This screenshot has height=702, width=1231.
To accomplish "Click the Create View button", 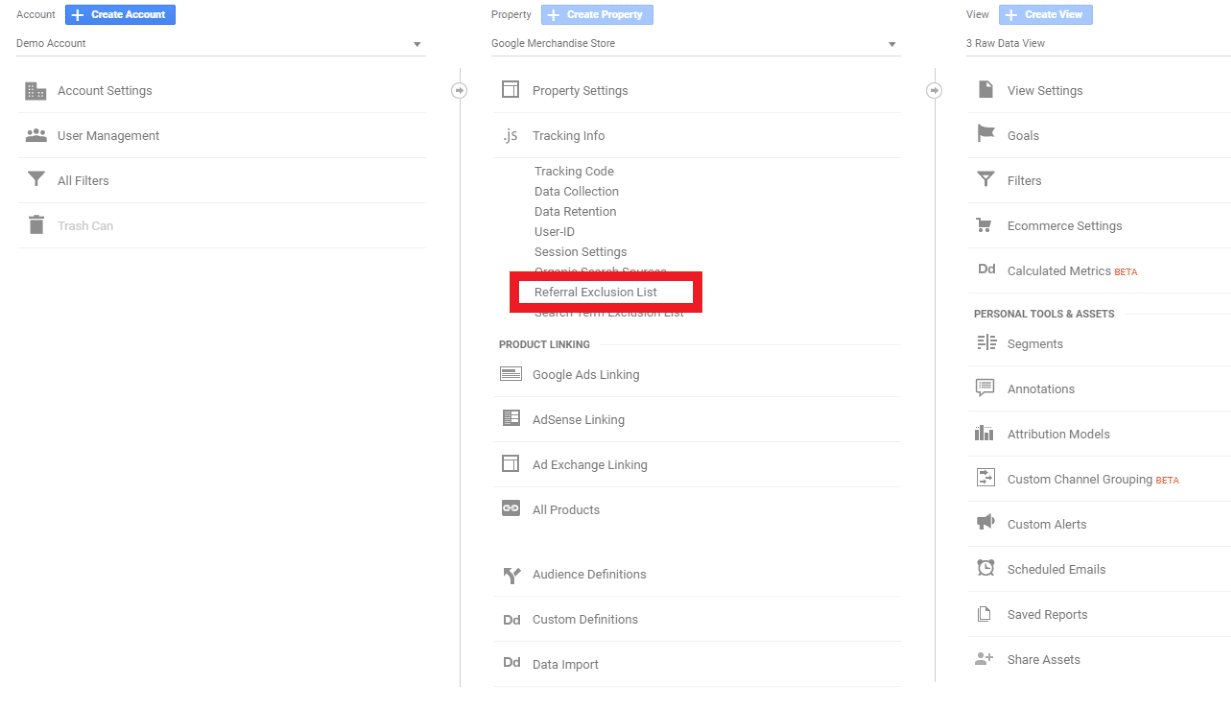I will [x=1045, y=14].
